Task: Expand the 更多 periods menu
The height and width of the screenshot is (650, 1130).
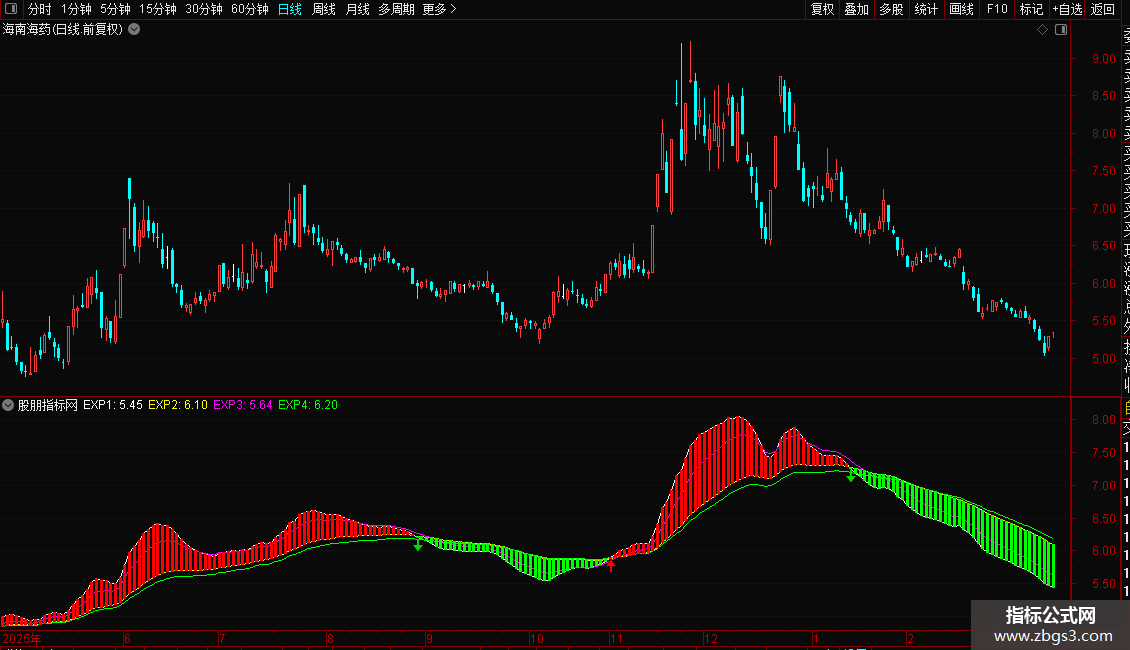Action: (x=439, y=9)
